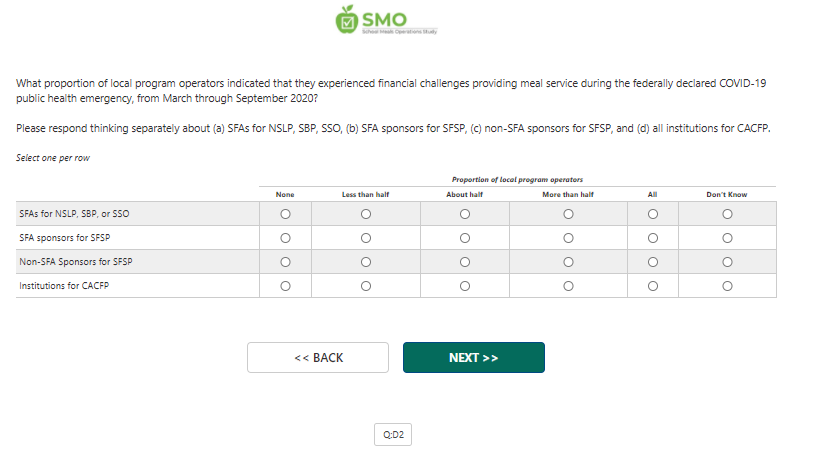Go to previous page with BACK button
This screenshot has width=813, height=456.
tap(318, 358)
